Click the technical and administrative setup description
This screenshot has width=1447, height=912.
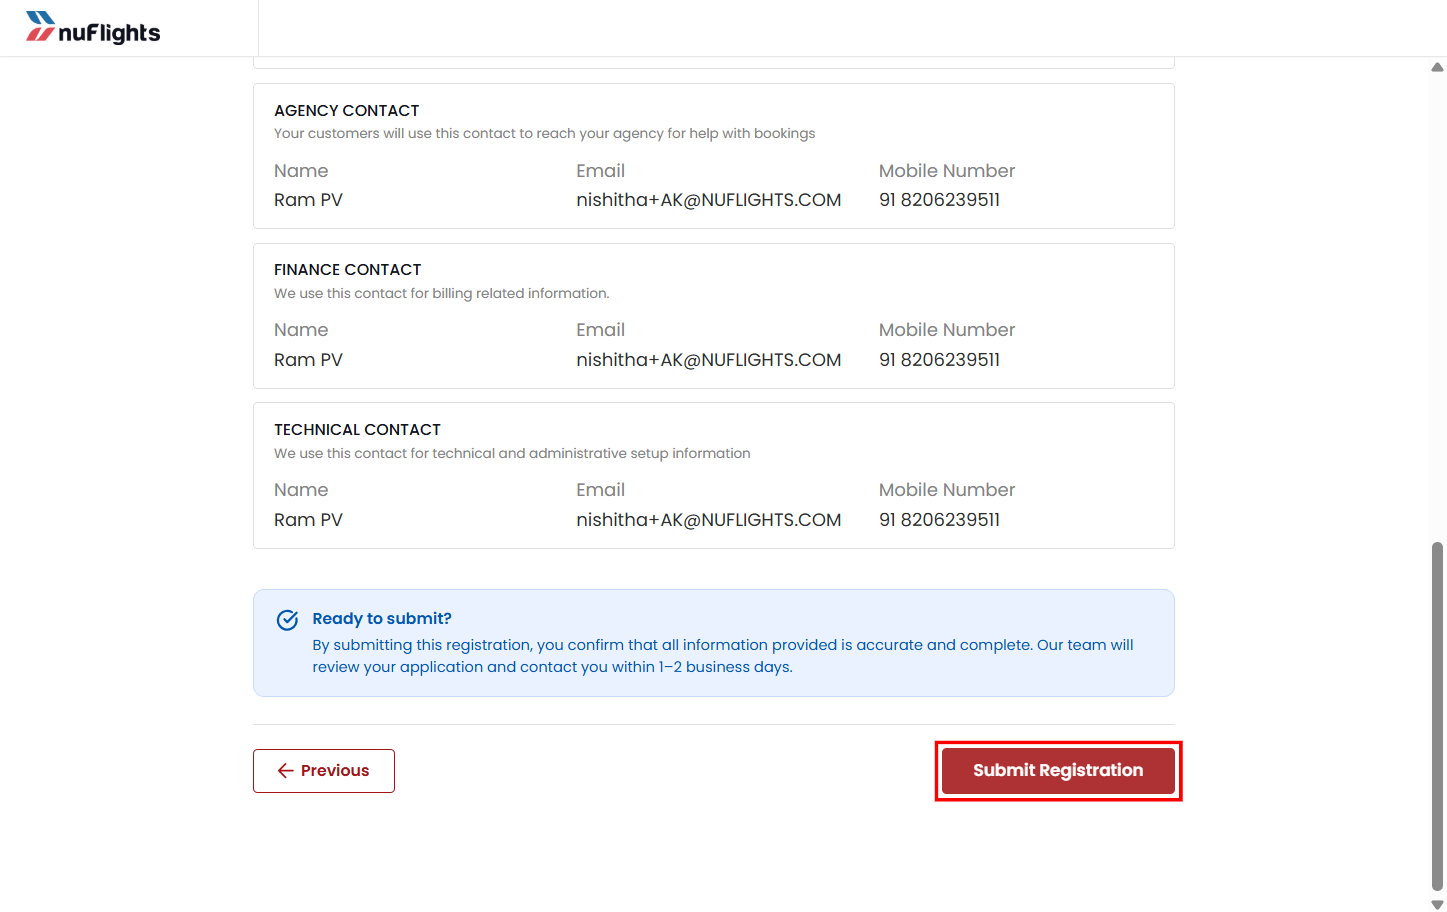point(512,454)
